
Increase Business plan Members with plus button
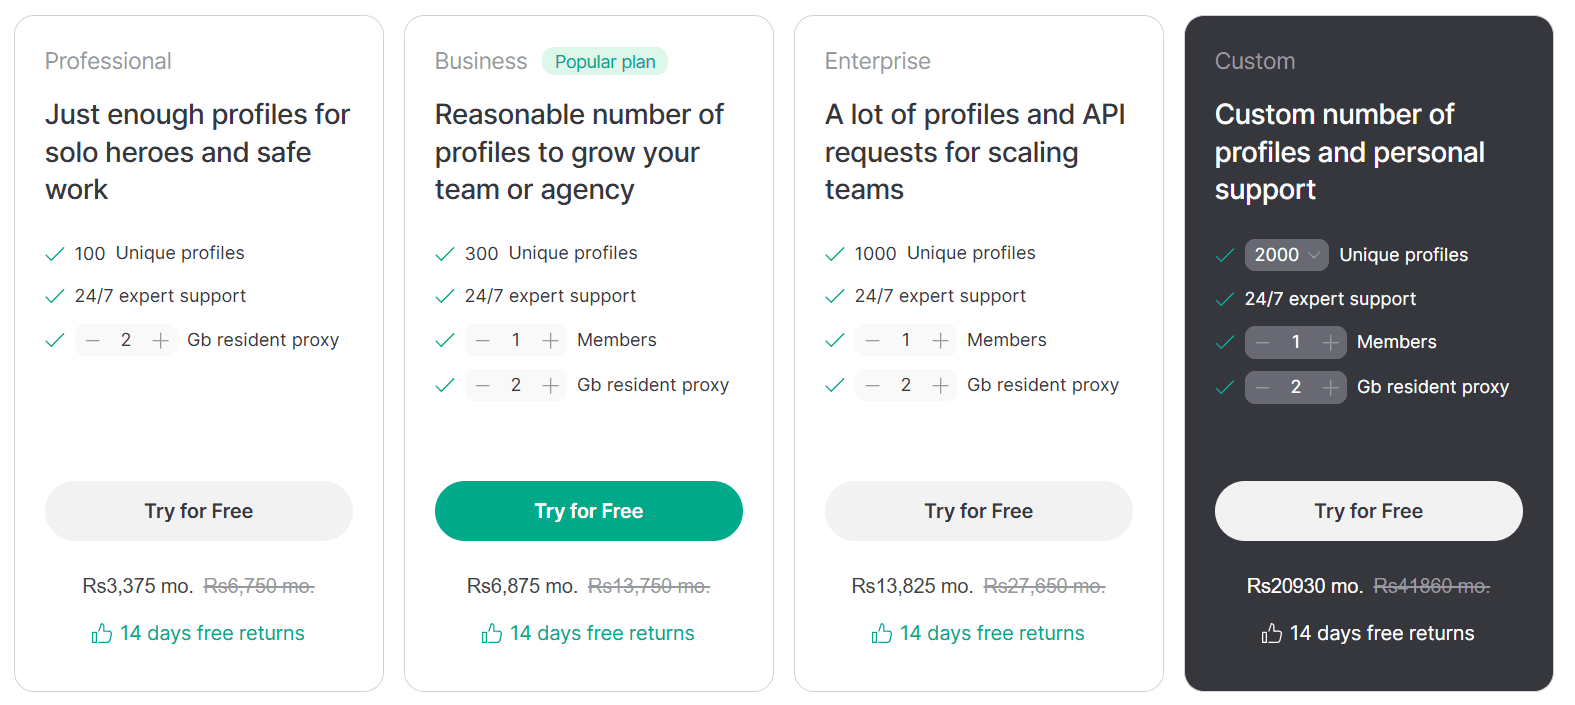click(551, 340)
